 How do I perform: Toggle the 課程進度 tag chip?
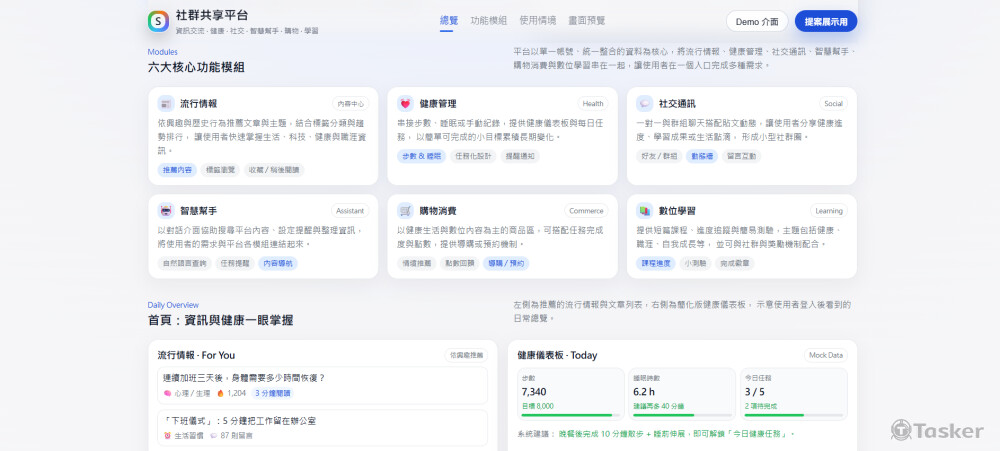point(656,263)
